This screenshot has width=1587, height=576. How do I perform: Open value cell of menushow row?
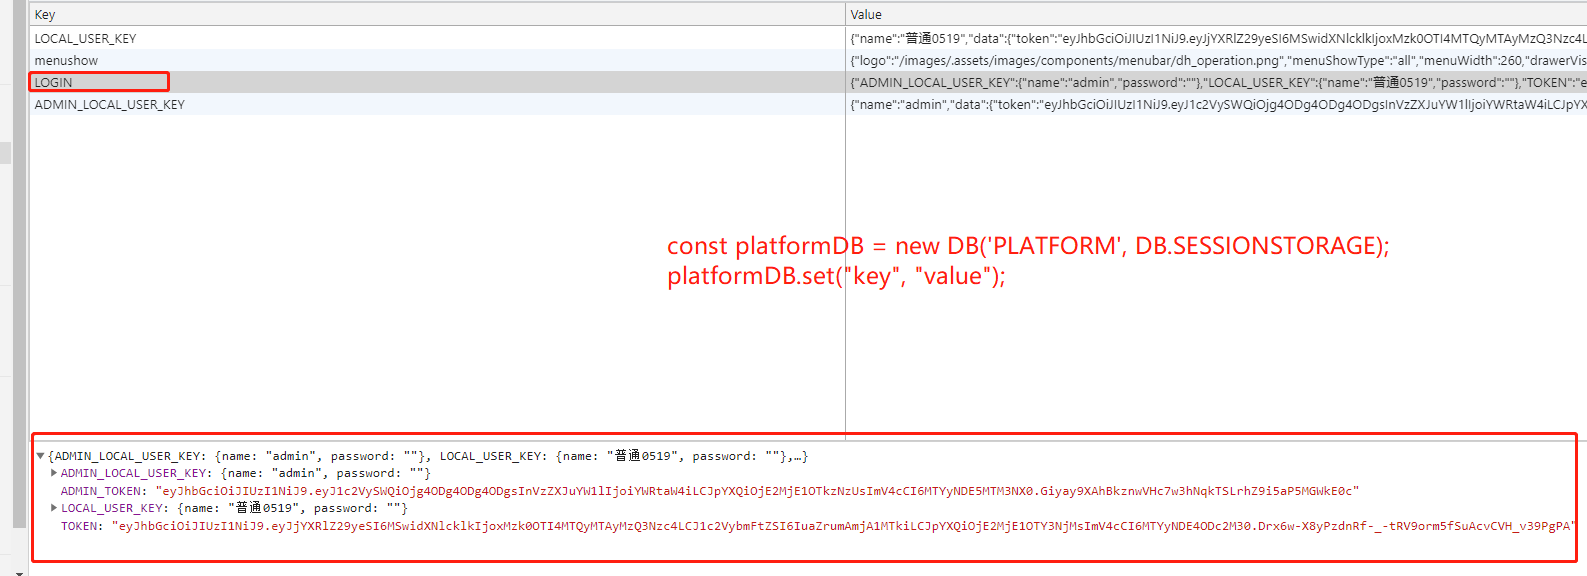(x=1216, y=60)
